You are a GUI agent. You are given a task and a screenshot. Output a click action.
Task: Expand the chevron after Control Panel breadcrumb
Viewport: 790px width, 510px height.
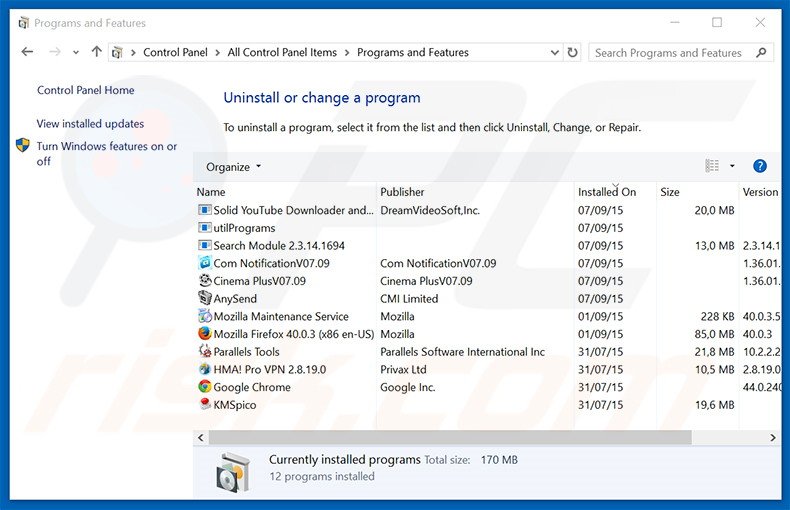click(217, 52)
